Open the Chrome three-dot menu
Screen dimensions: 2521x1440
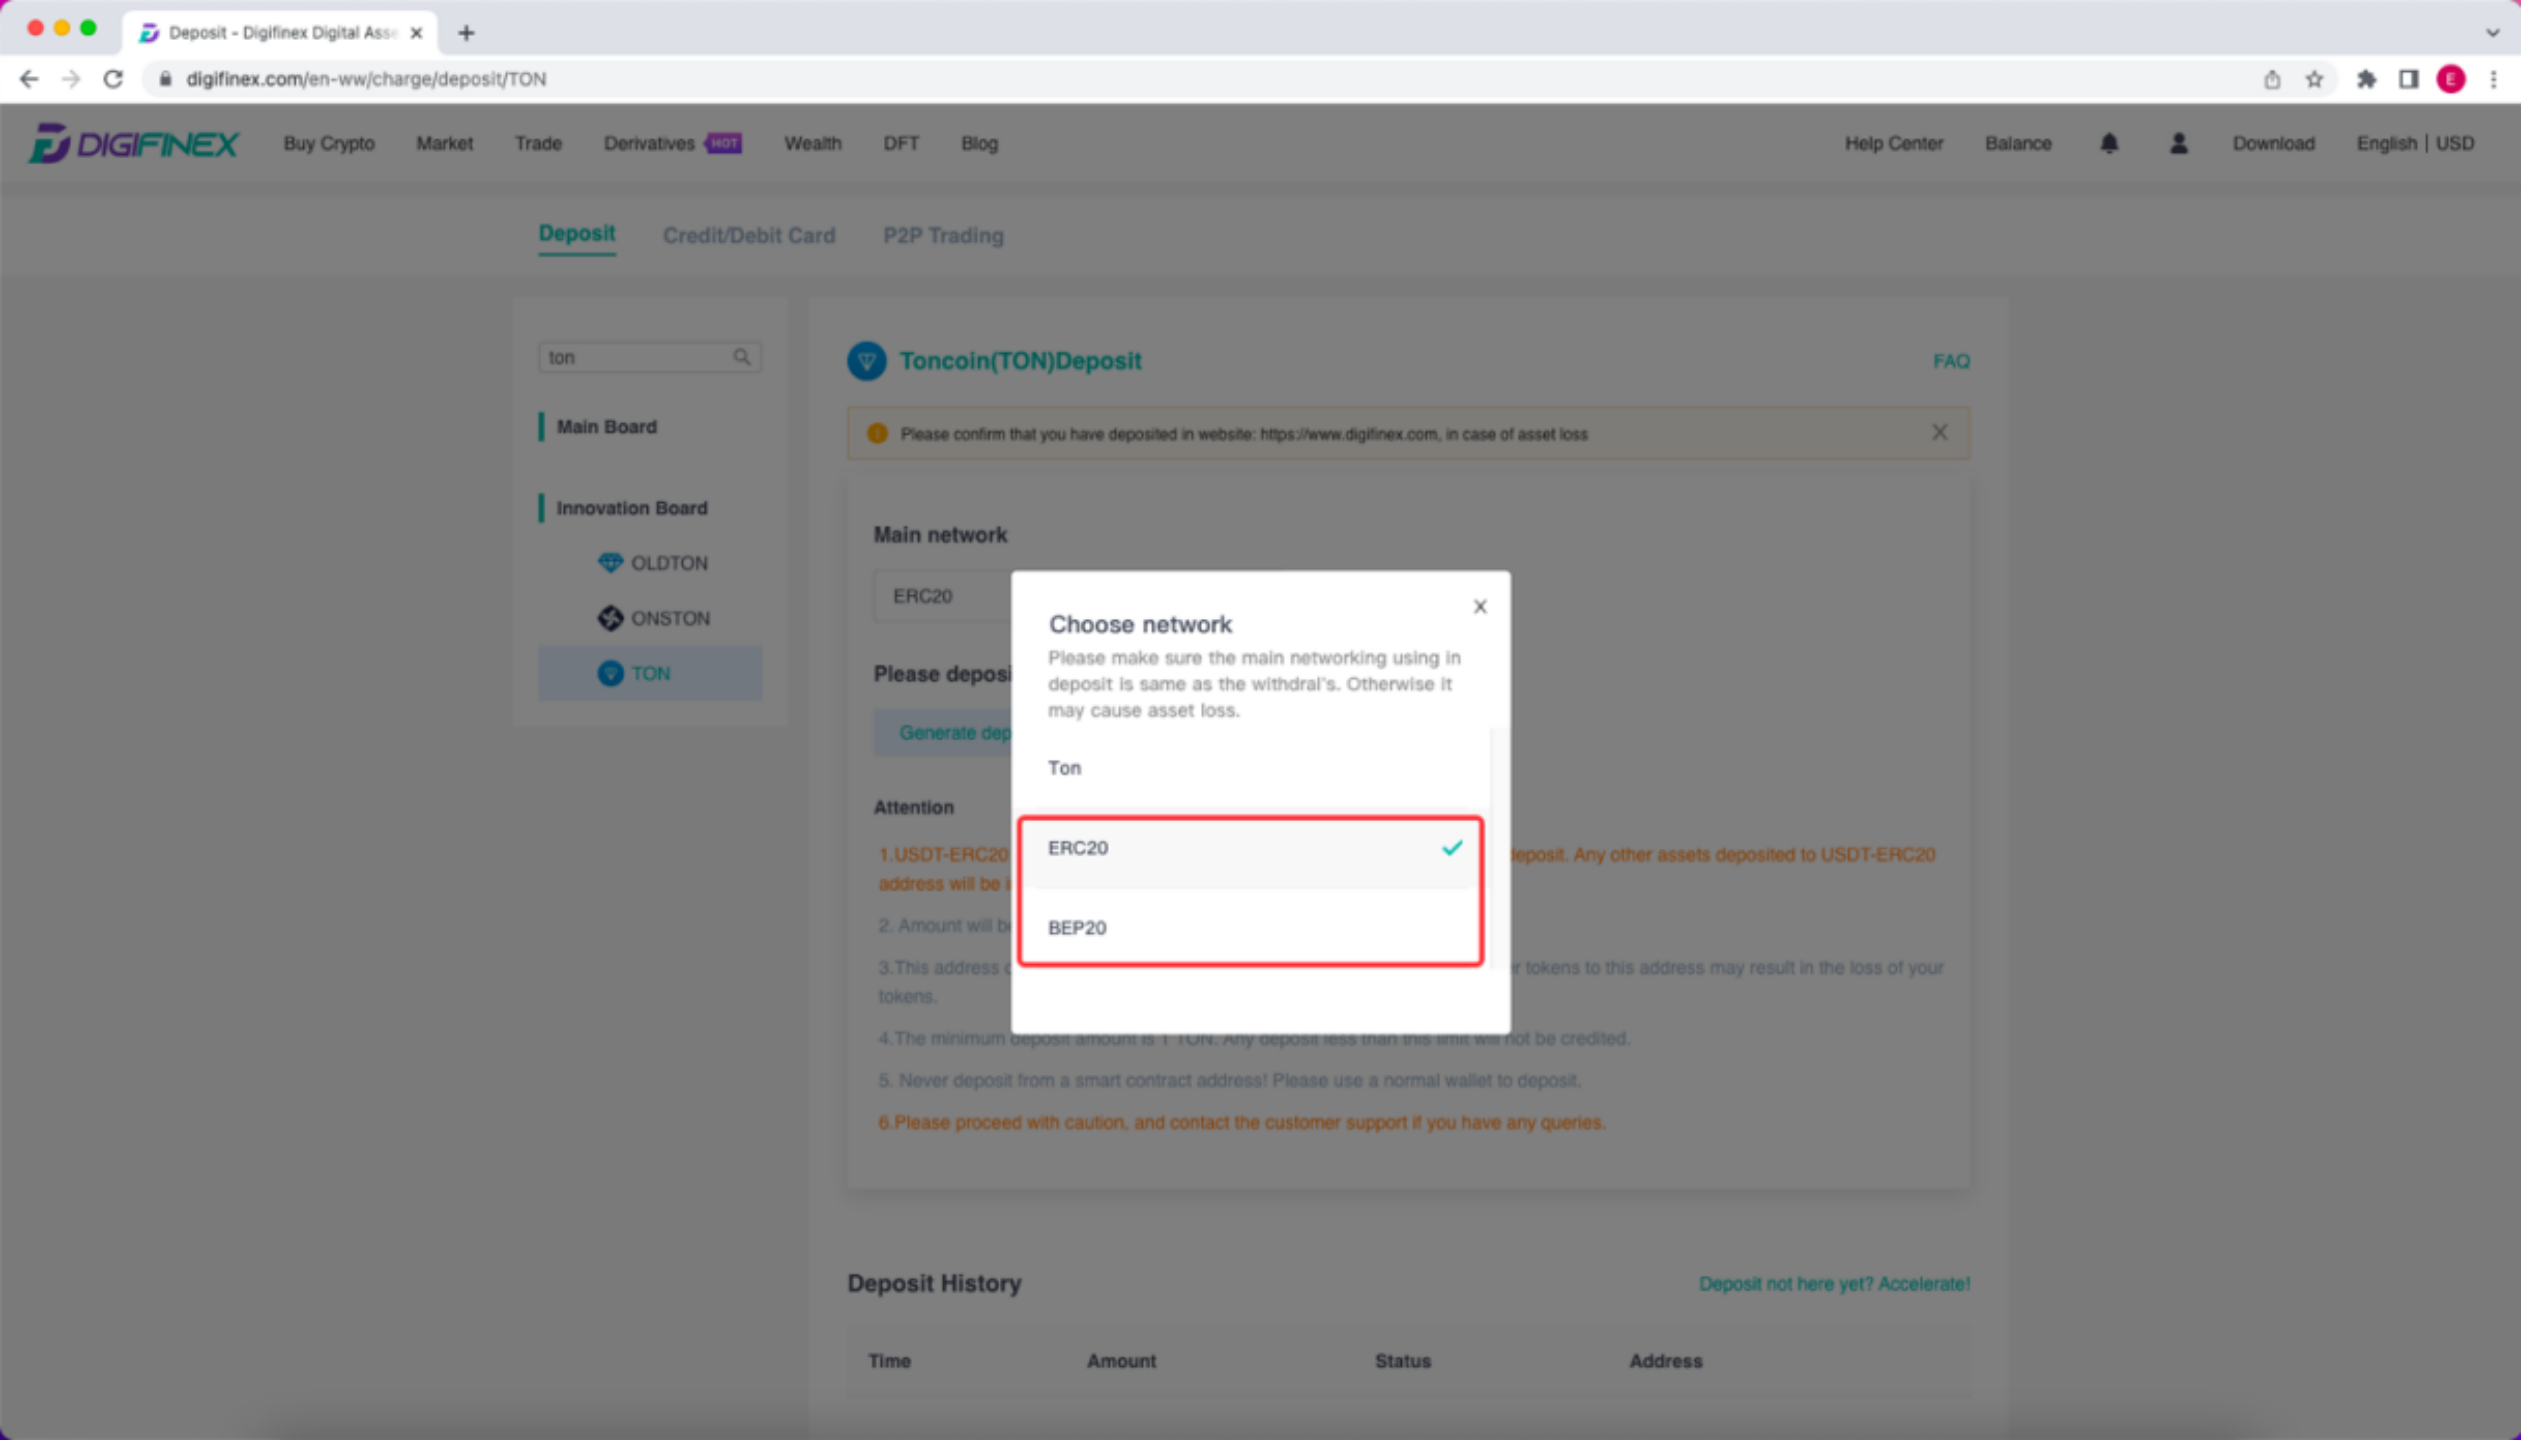click(2493, 79)
